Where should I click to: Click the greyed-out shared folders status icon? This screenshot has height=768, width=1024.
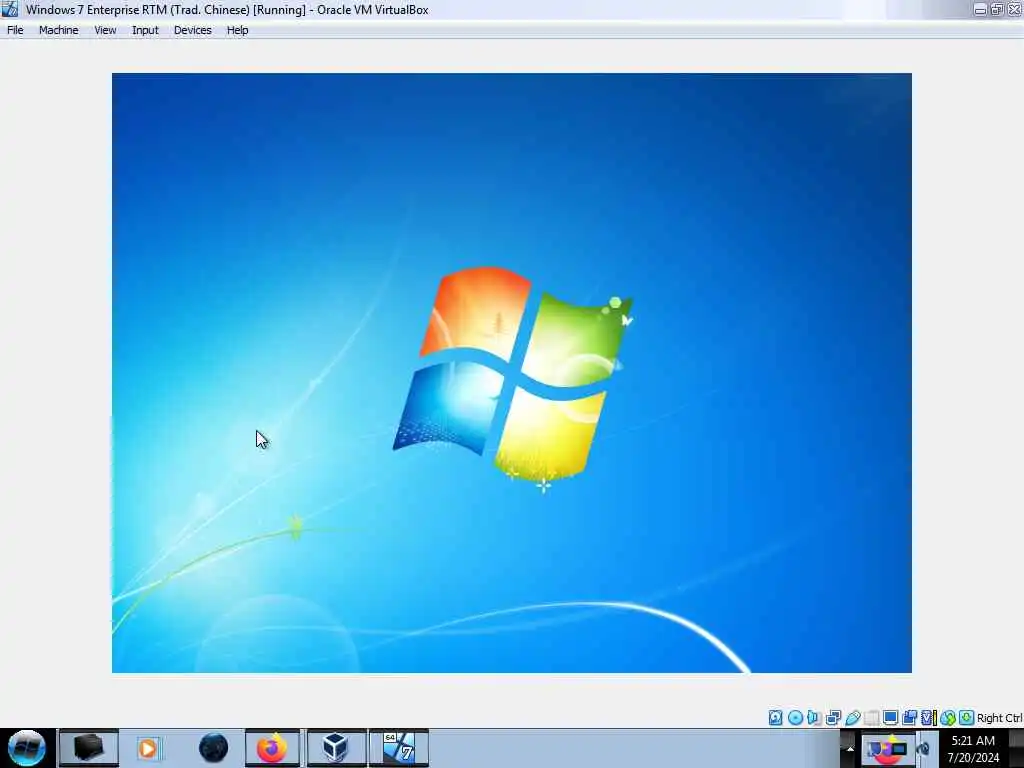pos(871,718)
